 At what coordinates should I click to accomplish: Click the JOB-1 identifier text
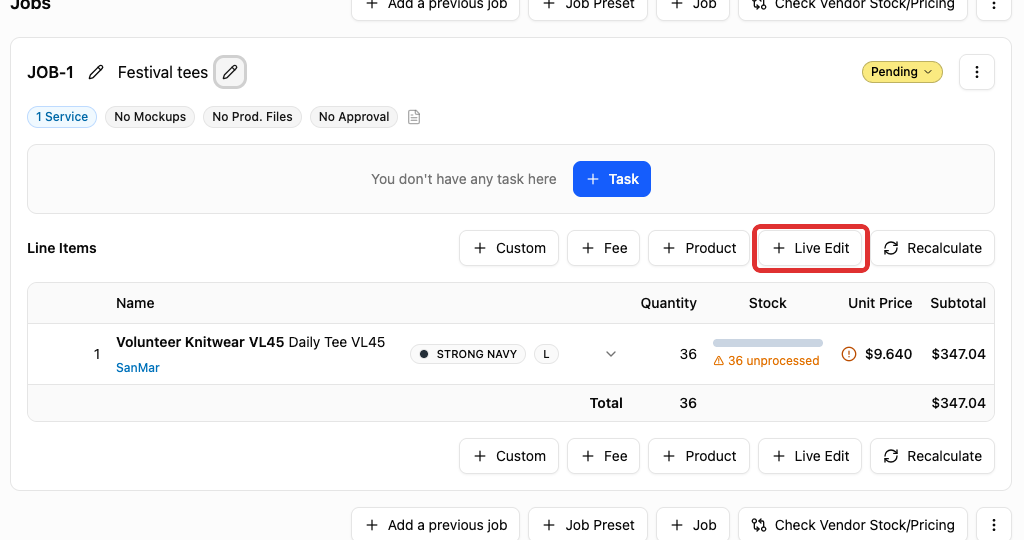point(50,72)
